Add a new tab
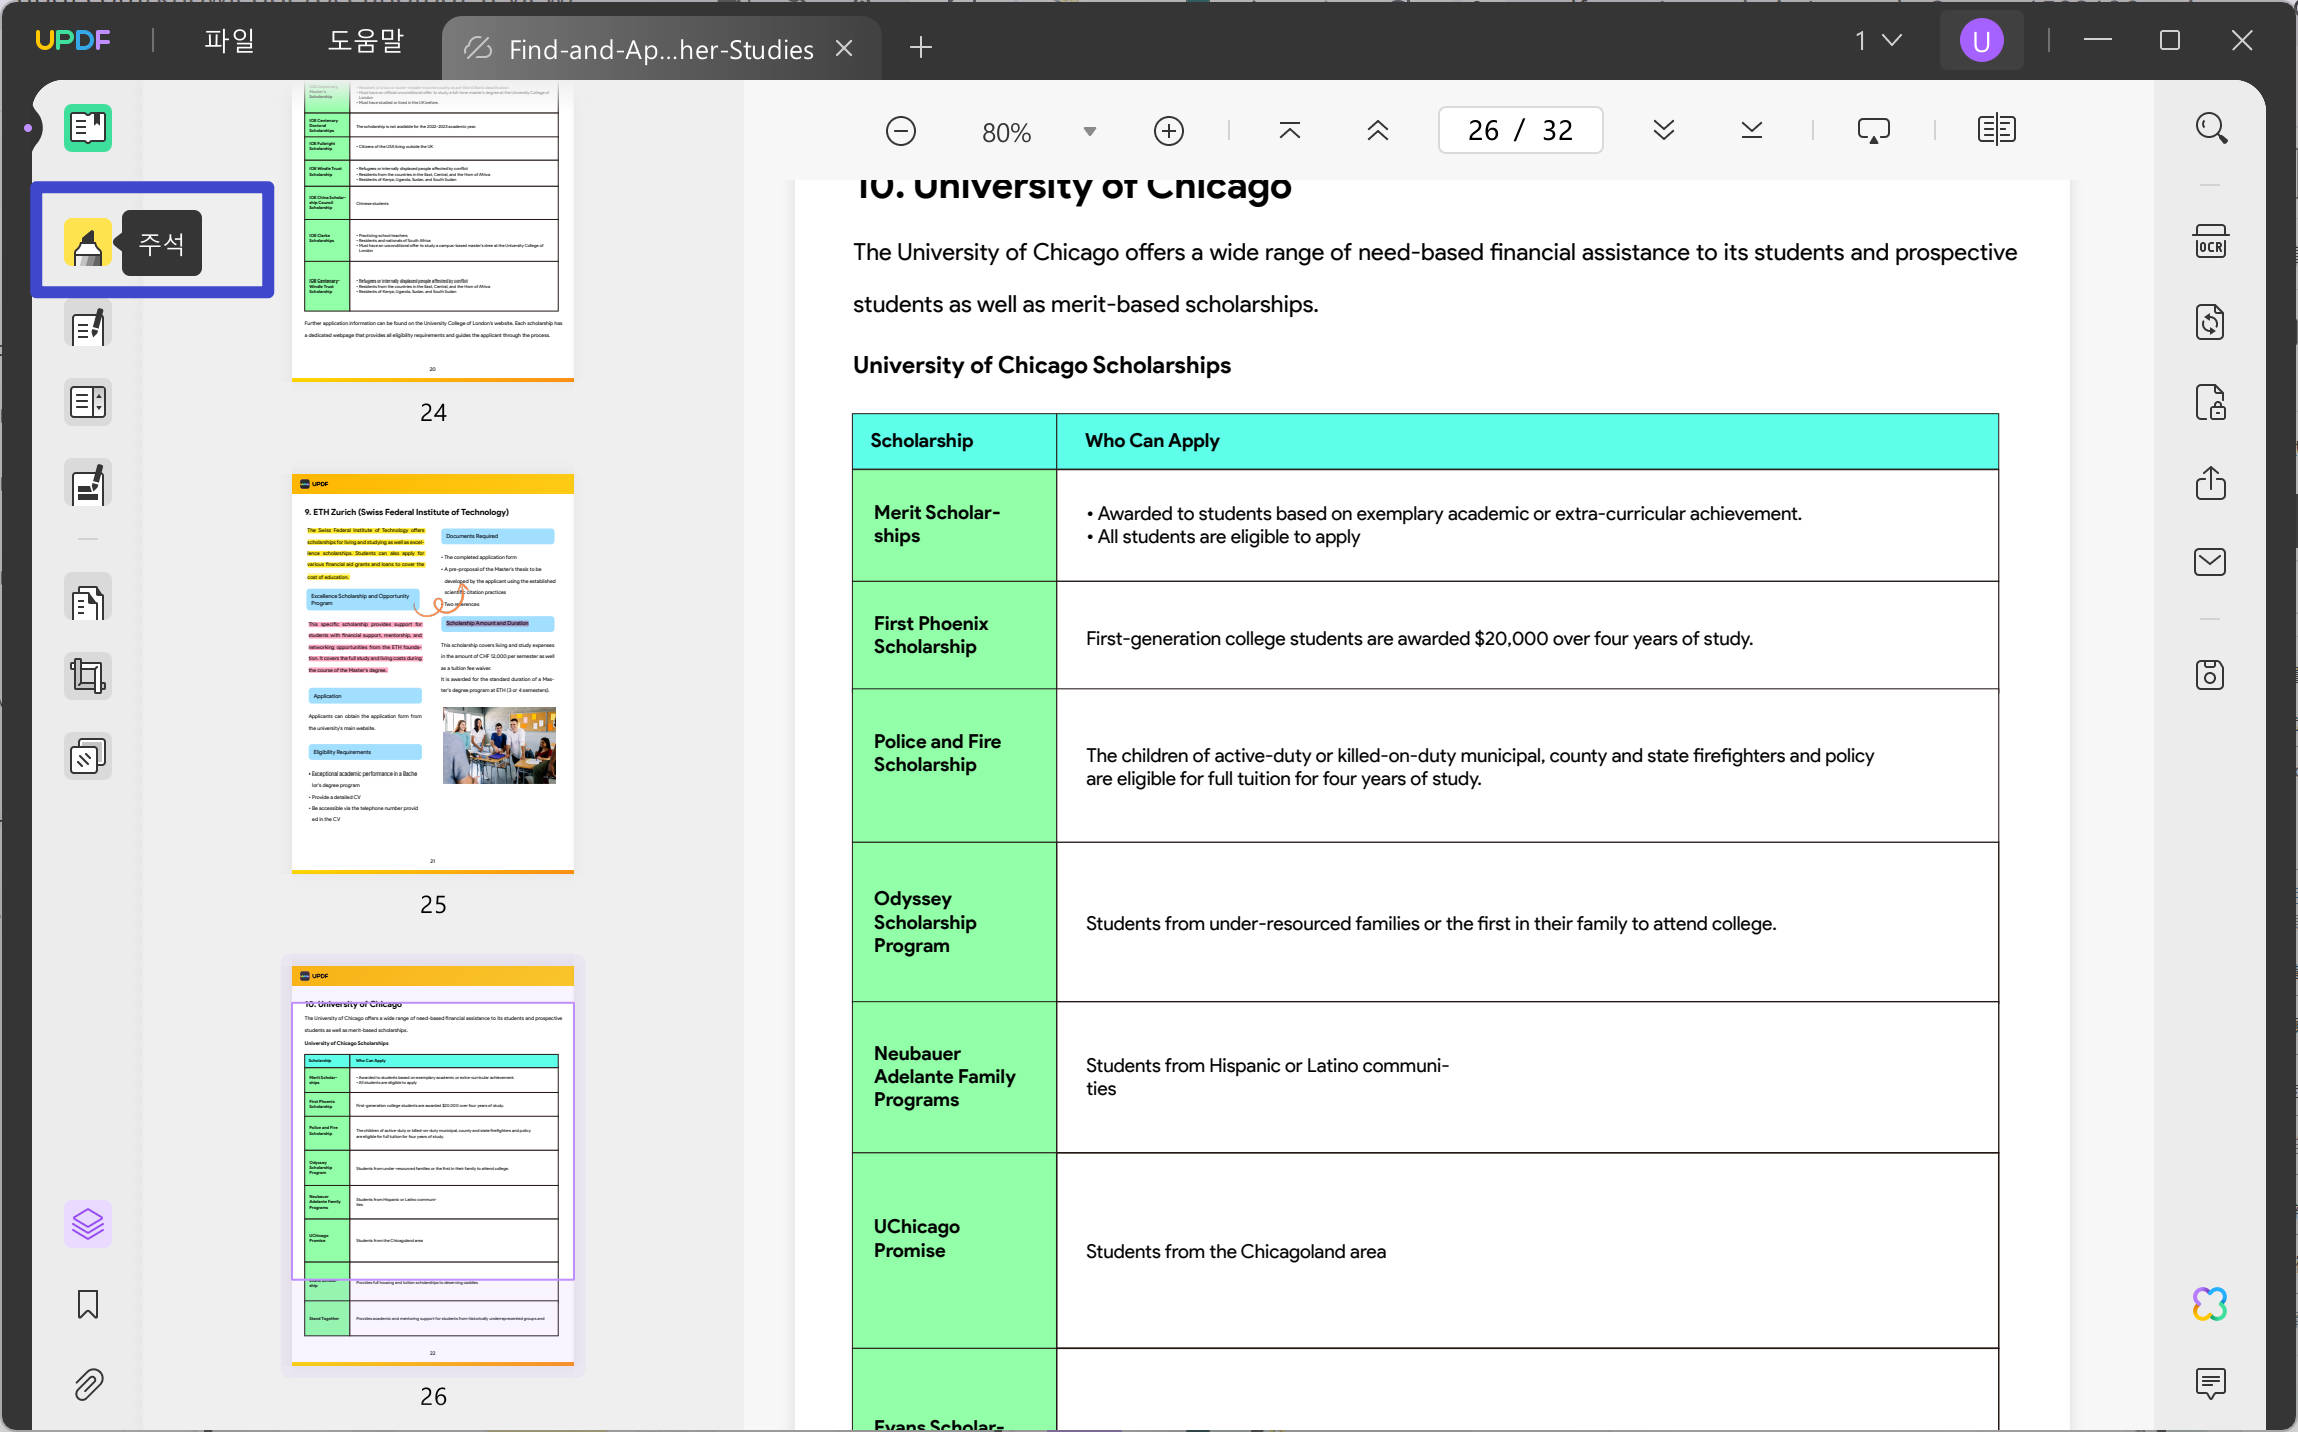Viewport: 2298px width, 1432px height. [x=921, y=47]
